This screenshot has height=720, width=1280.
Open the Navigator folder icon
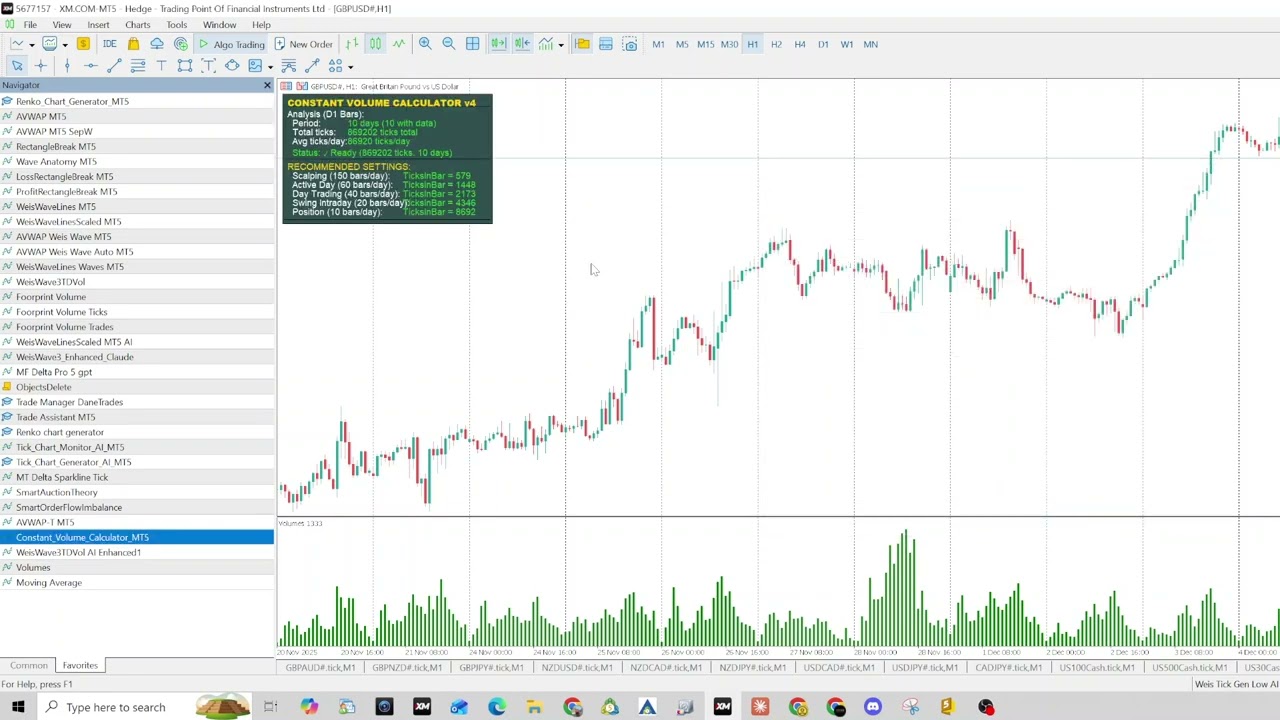(582, 44)
